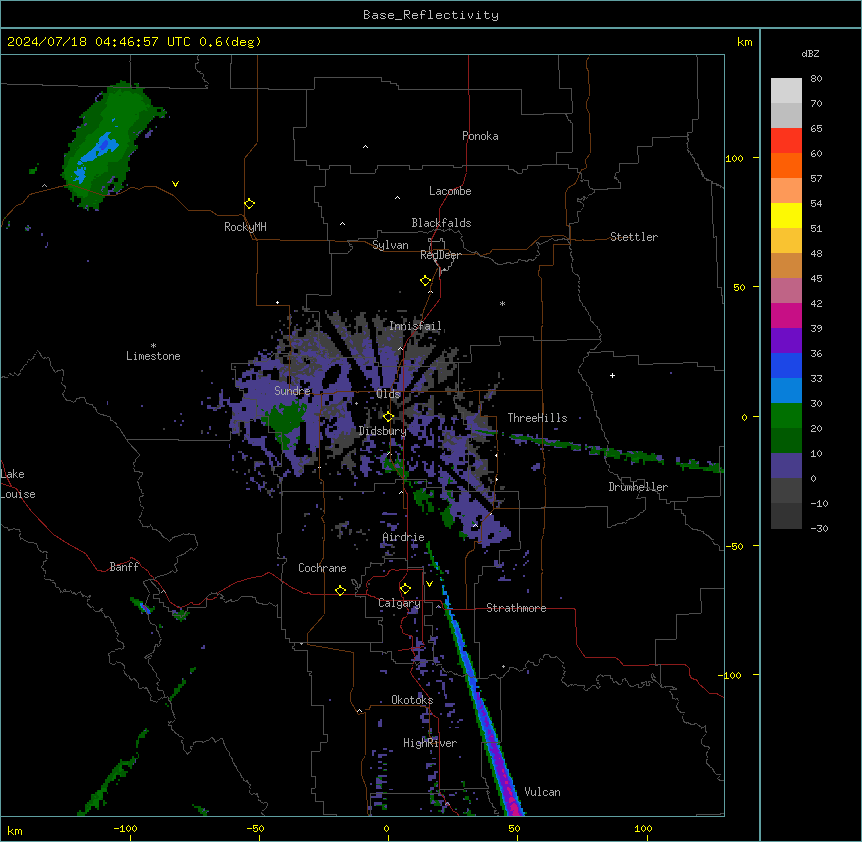Click the 100 km tick on right axis
Screen dimensions: 862x842
(x=756, y=158)
